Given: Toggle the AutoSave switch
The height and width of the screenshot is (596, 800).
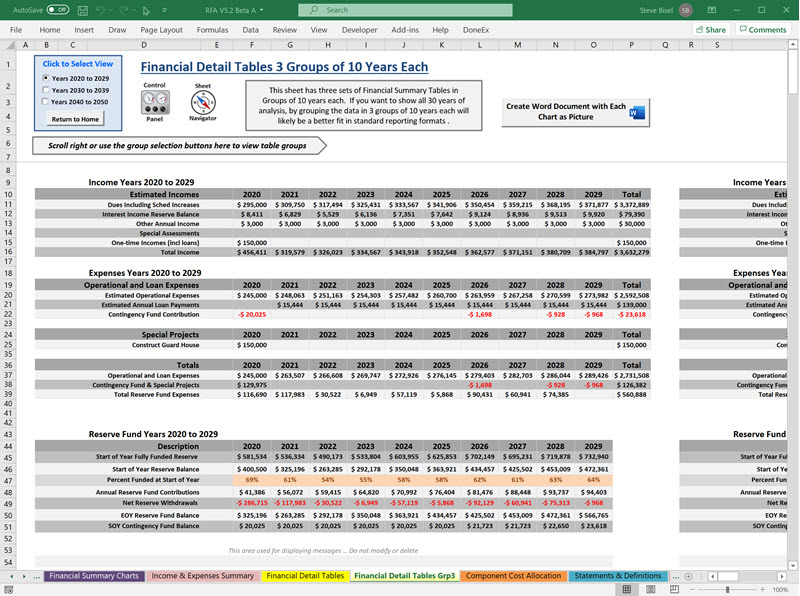Looking at the screenshot, I should tap(58, 10).
